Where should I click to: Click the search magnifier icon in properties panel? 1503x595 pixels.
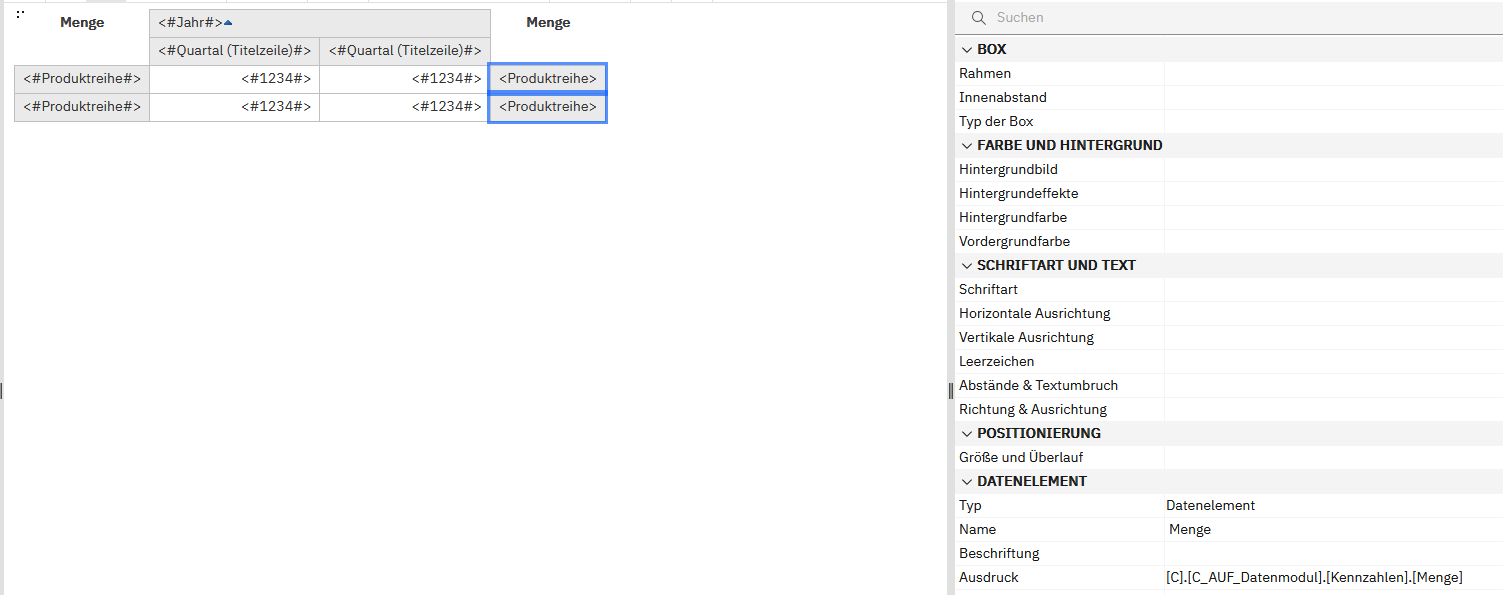pos(978,18)
